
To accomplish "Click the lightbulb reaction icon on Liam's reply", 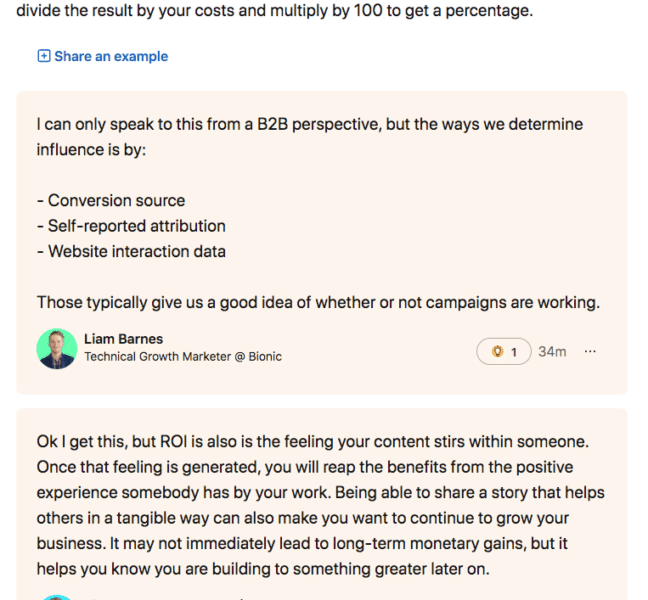I will [x=497, y=352].
